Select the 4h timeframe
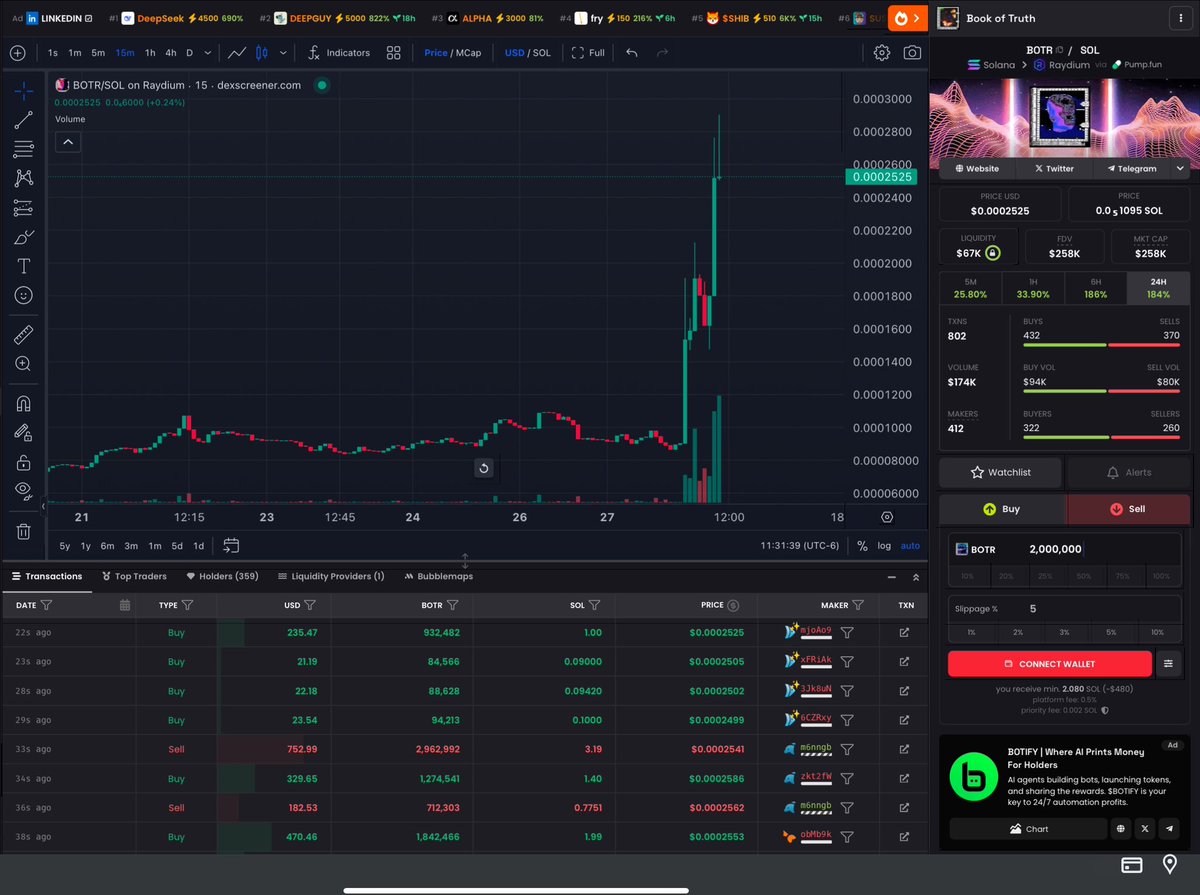Image resolution: width=1200 pixels, height=895 pixels. (171, 53)
